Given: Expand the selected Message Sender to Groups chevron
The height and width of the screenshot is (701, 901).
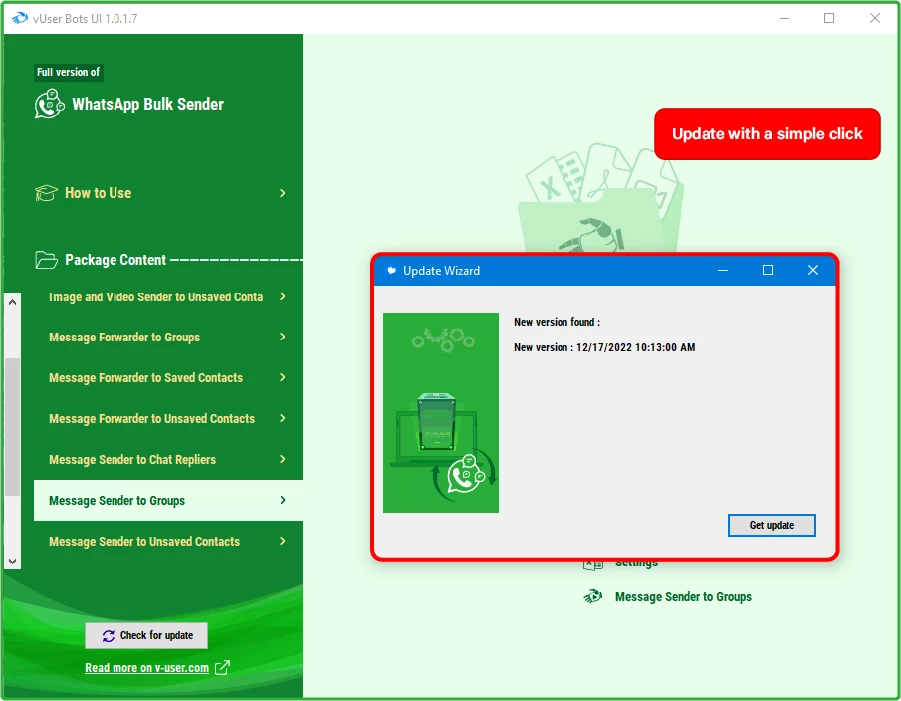Looking at the screenshot, I should point(283,500).
